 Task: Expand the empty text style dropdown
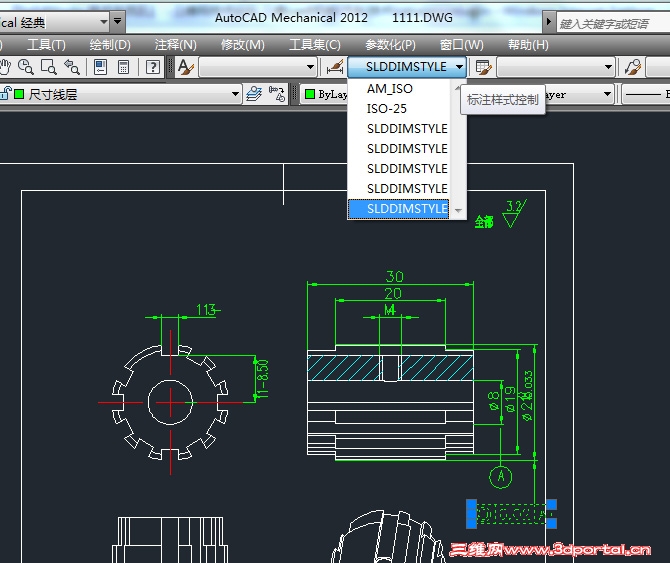coord(310,67)
